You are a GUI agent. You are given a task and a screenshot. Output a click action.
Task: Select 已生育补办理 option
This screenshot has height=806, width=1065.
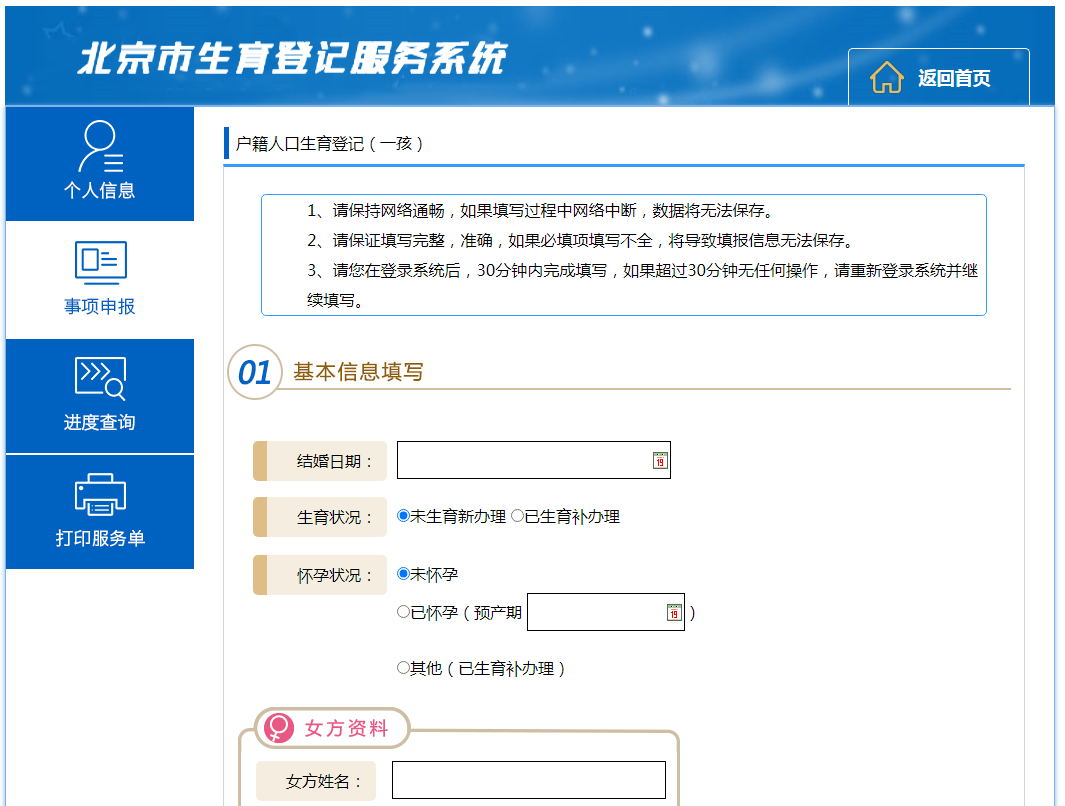(519, 516)
